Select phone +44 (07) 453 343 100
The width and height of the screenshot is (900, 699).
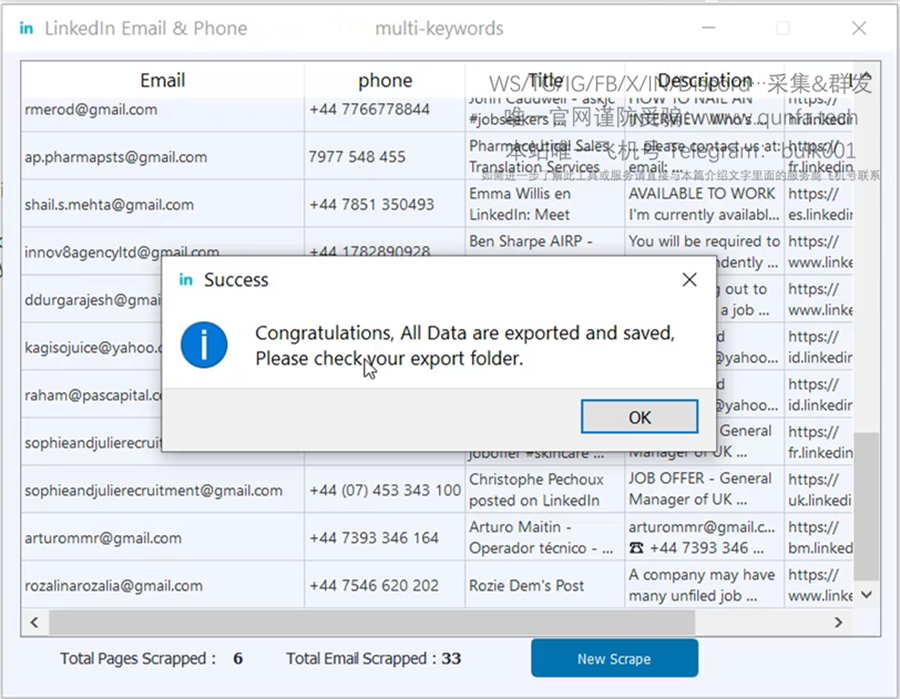385,490
